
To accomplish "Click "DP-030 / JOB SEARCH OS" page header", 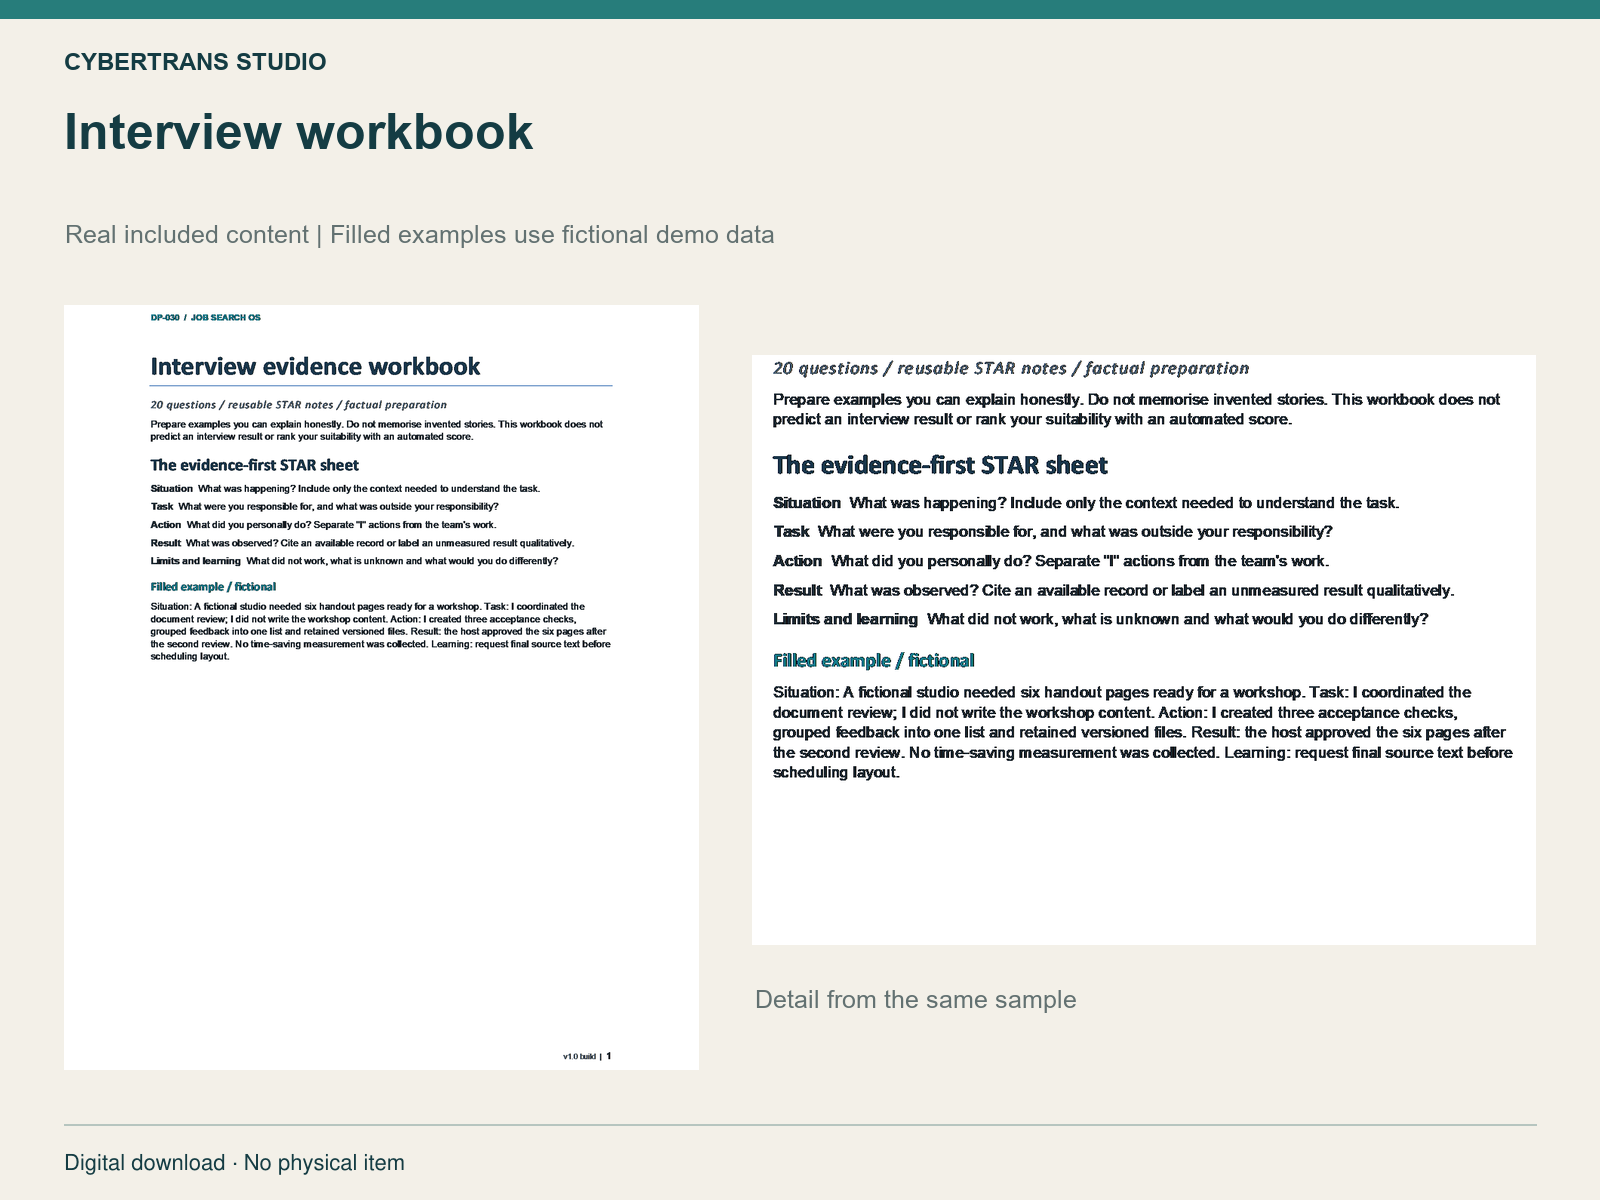I will click(x=206, y=318).
